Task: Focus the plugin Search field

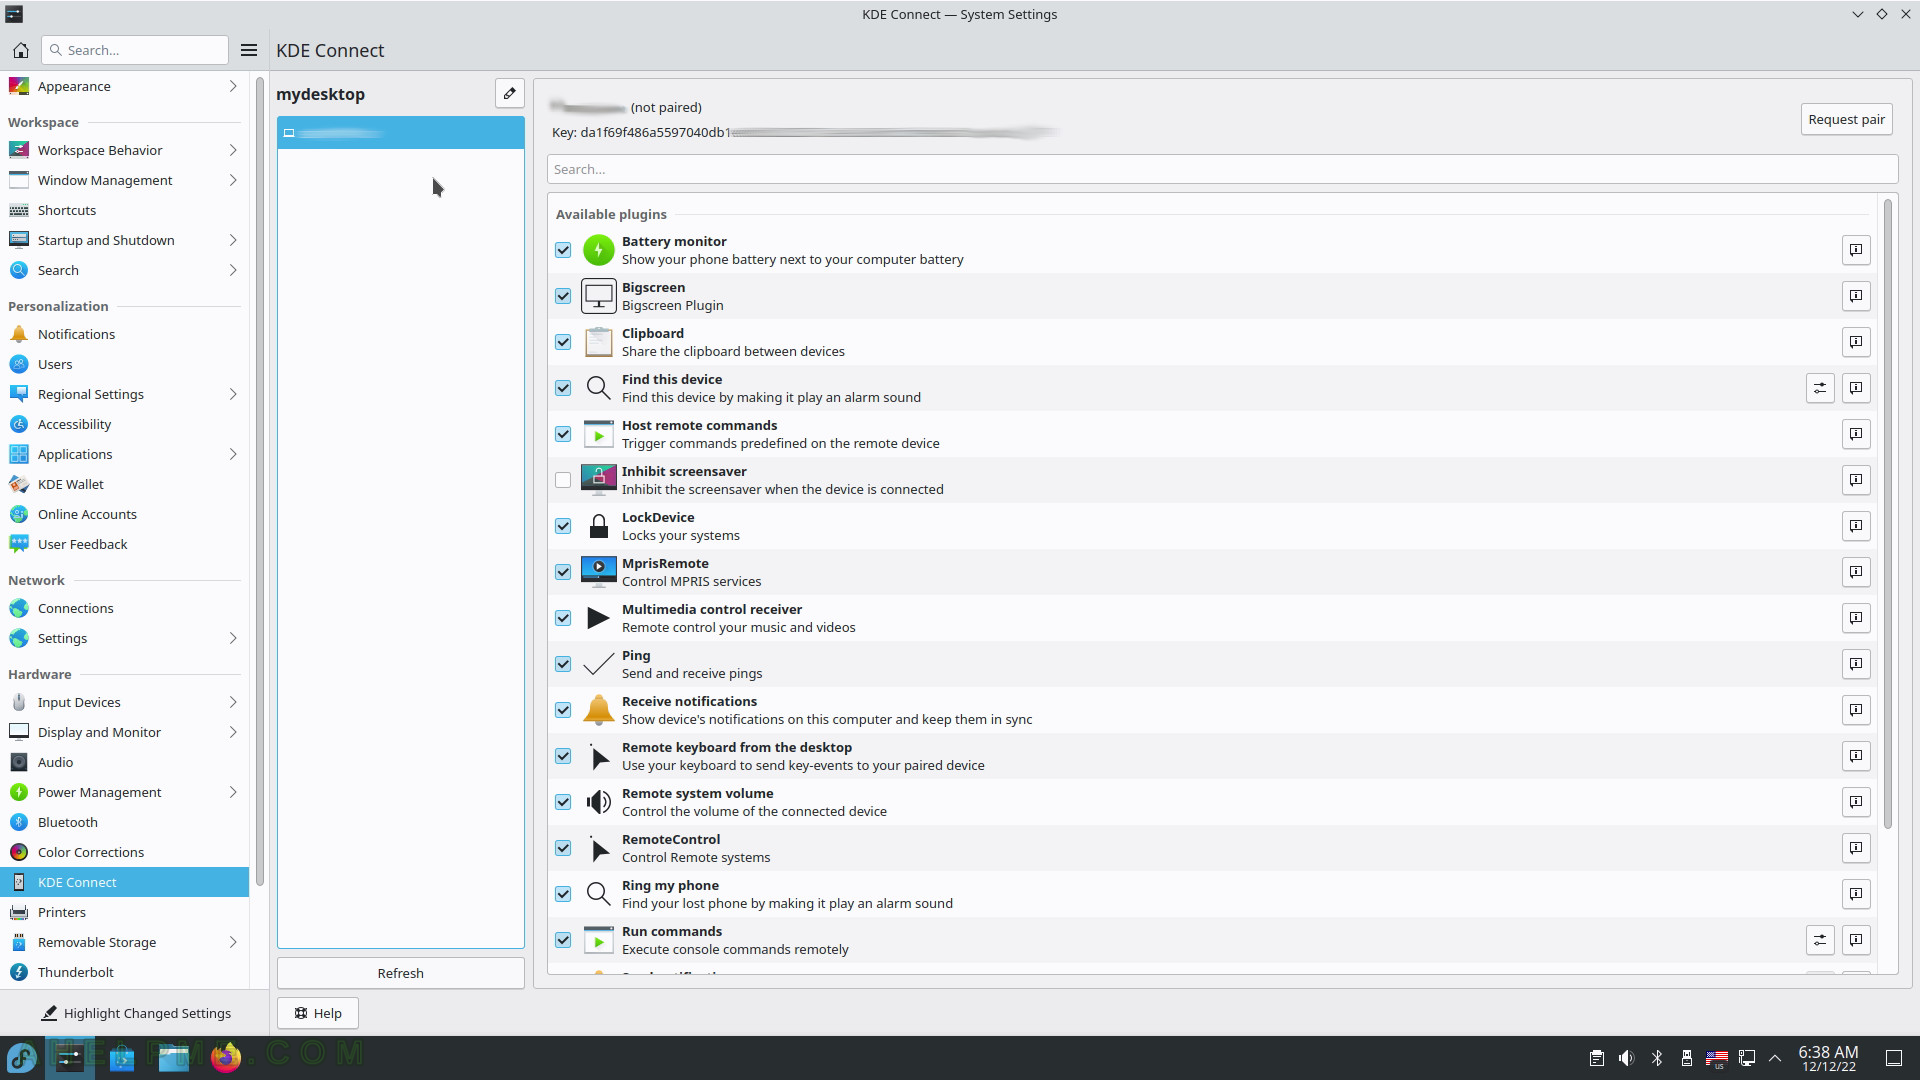Action: coord(1222,169)
